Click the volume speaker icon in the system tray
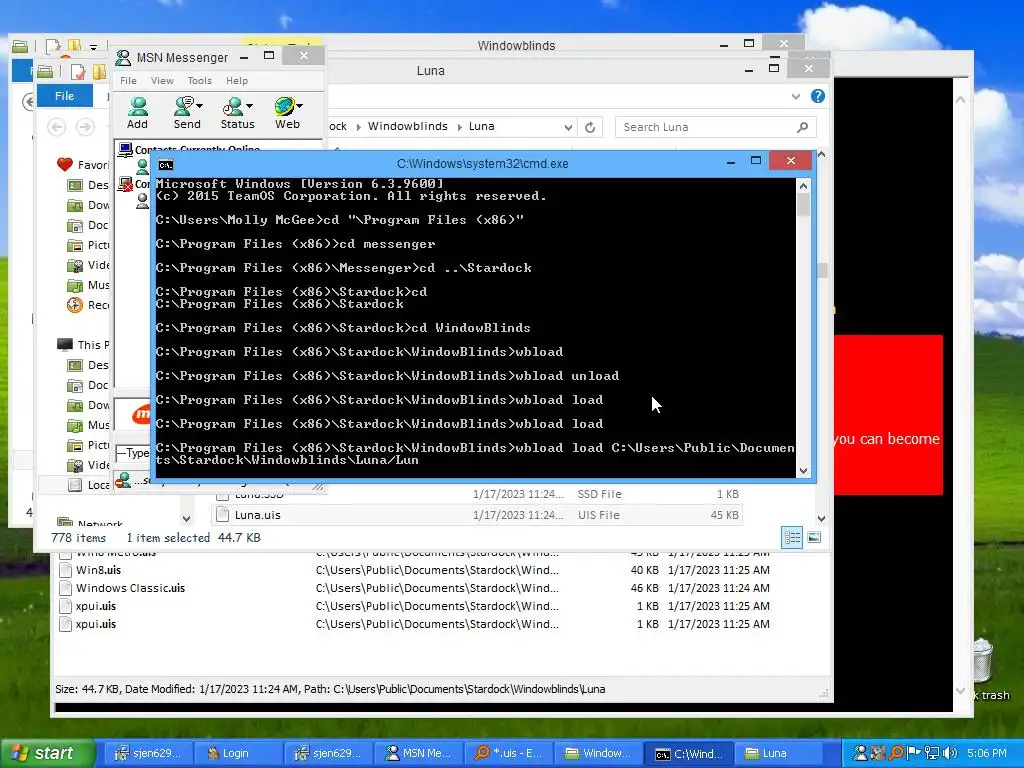Image resolution: width=1024 pixels, height=768 pixels. (x=950, y=754)
